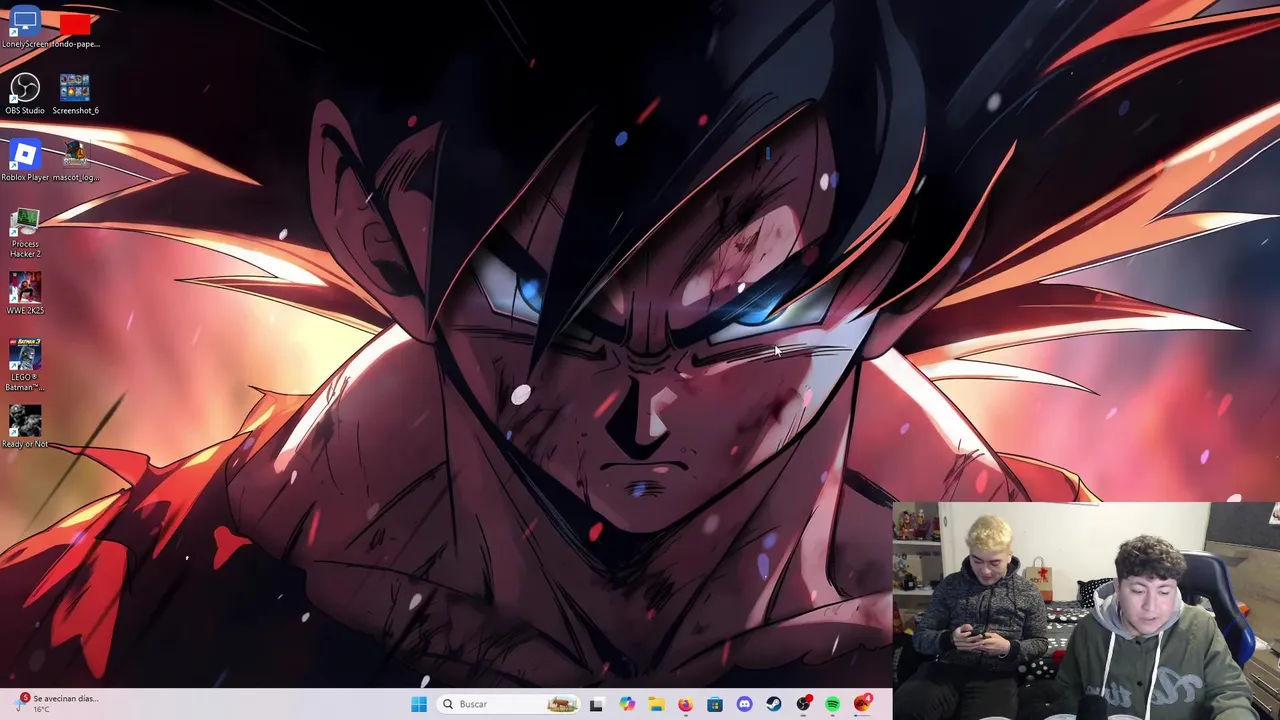1280x720 pixels.
Task: Open the weather widget showing 16°C
Action: (x=58, y=703)
